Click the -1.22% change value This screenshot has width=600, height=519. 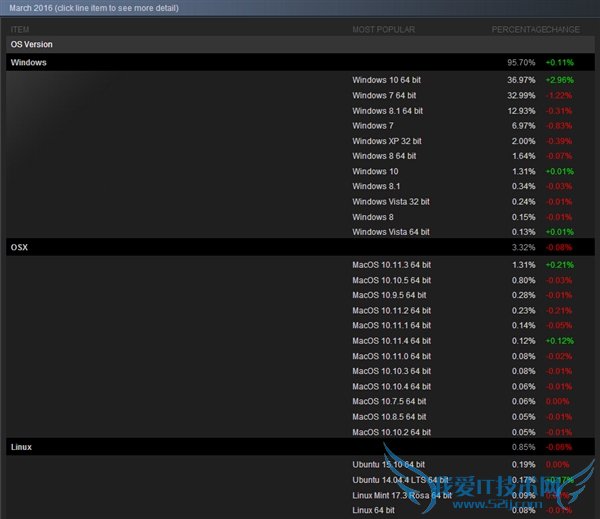click(x=559, y=96)
